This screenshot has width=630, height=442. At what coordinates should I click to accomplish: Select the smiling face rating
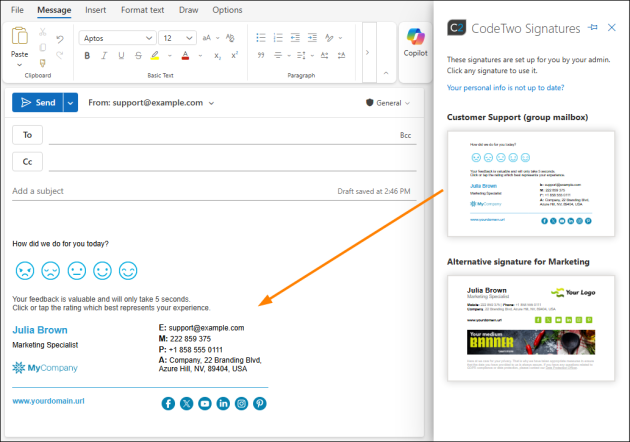coord(102,270)
